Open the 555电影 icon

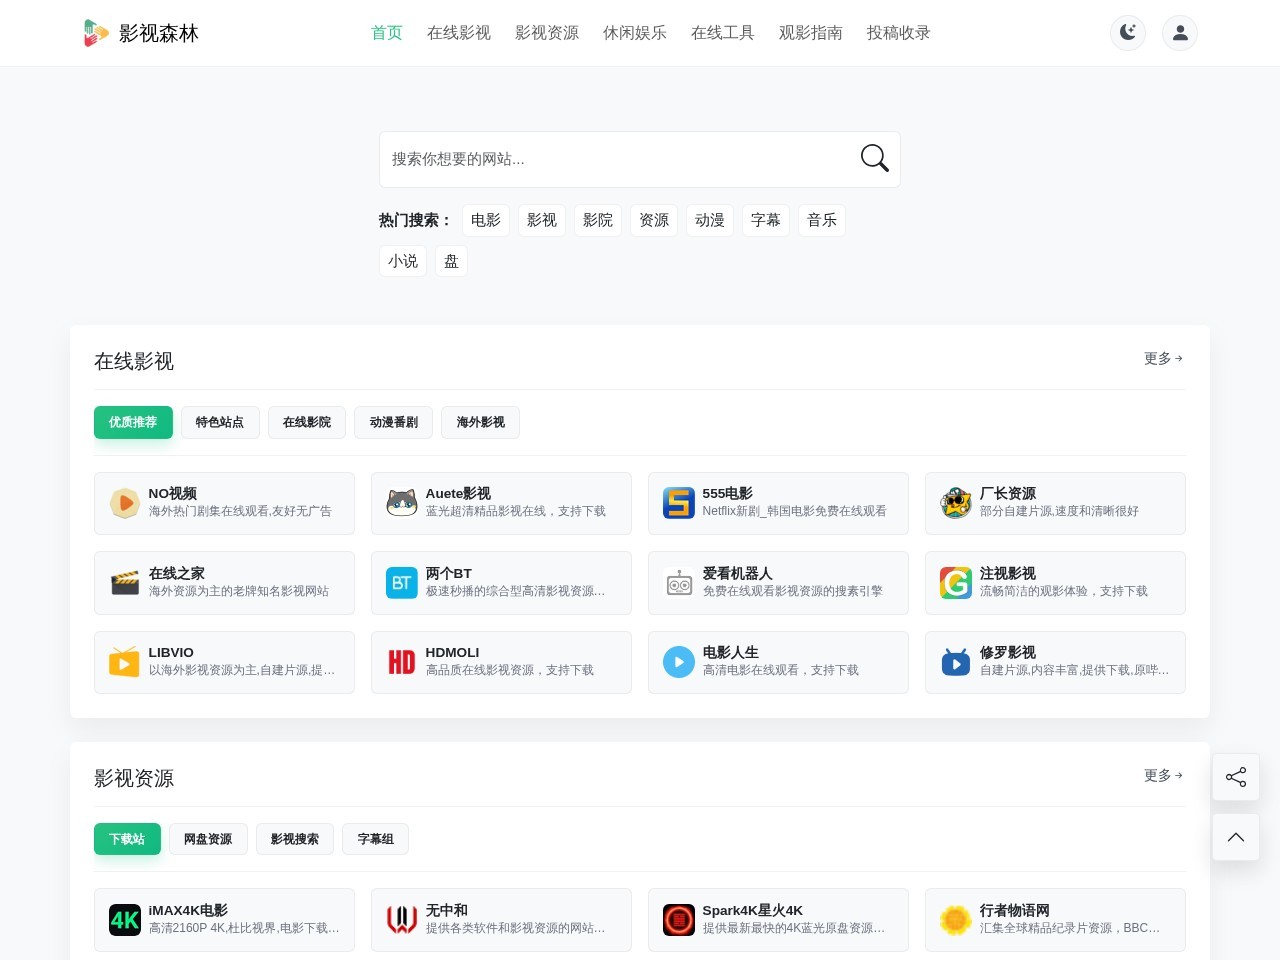tap(679, 503)
